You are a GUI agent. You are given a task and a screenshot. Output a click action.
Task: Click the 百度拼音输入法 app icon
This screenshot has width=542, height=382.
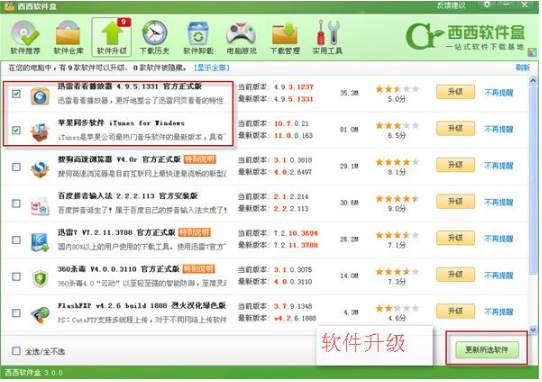pyautogui.click(x=40, y=205)
